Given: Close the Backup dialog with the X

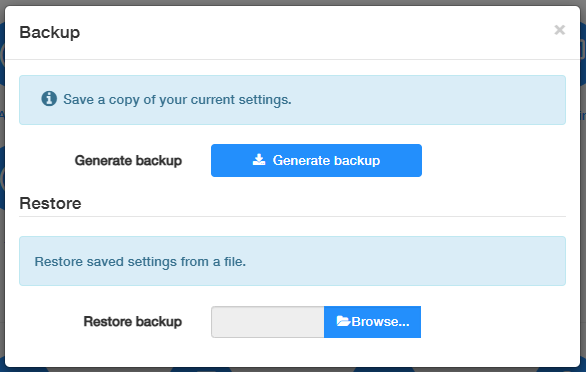Looking at the screenshot, I should 559,30.
